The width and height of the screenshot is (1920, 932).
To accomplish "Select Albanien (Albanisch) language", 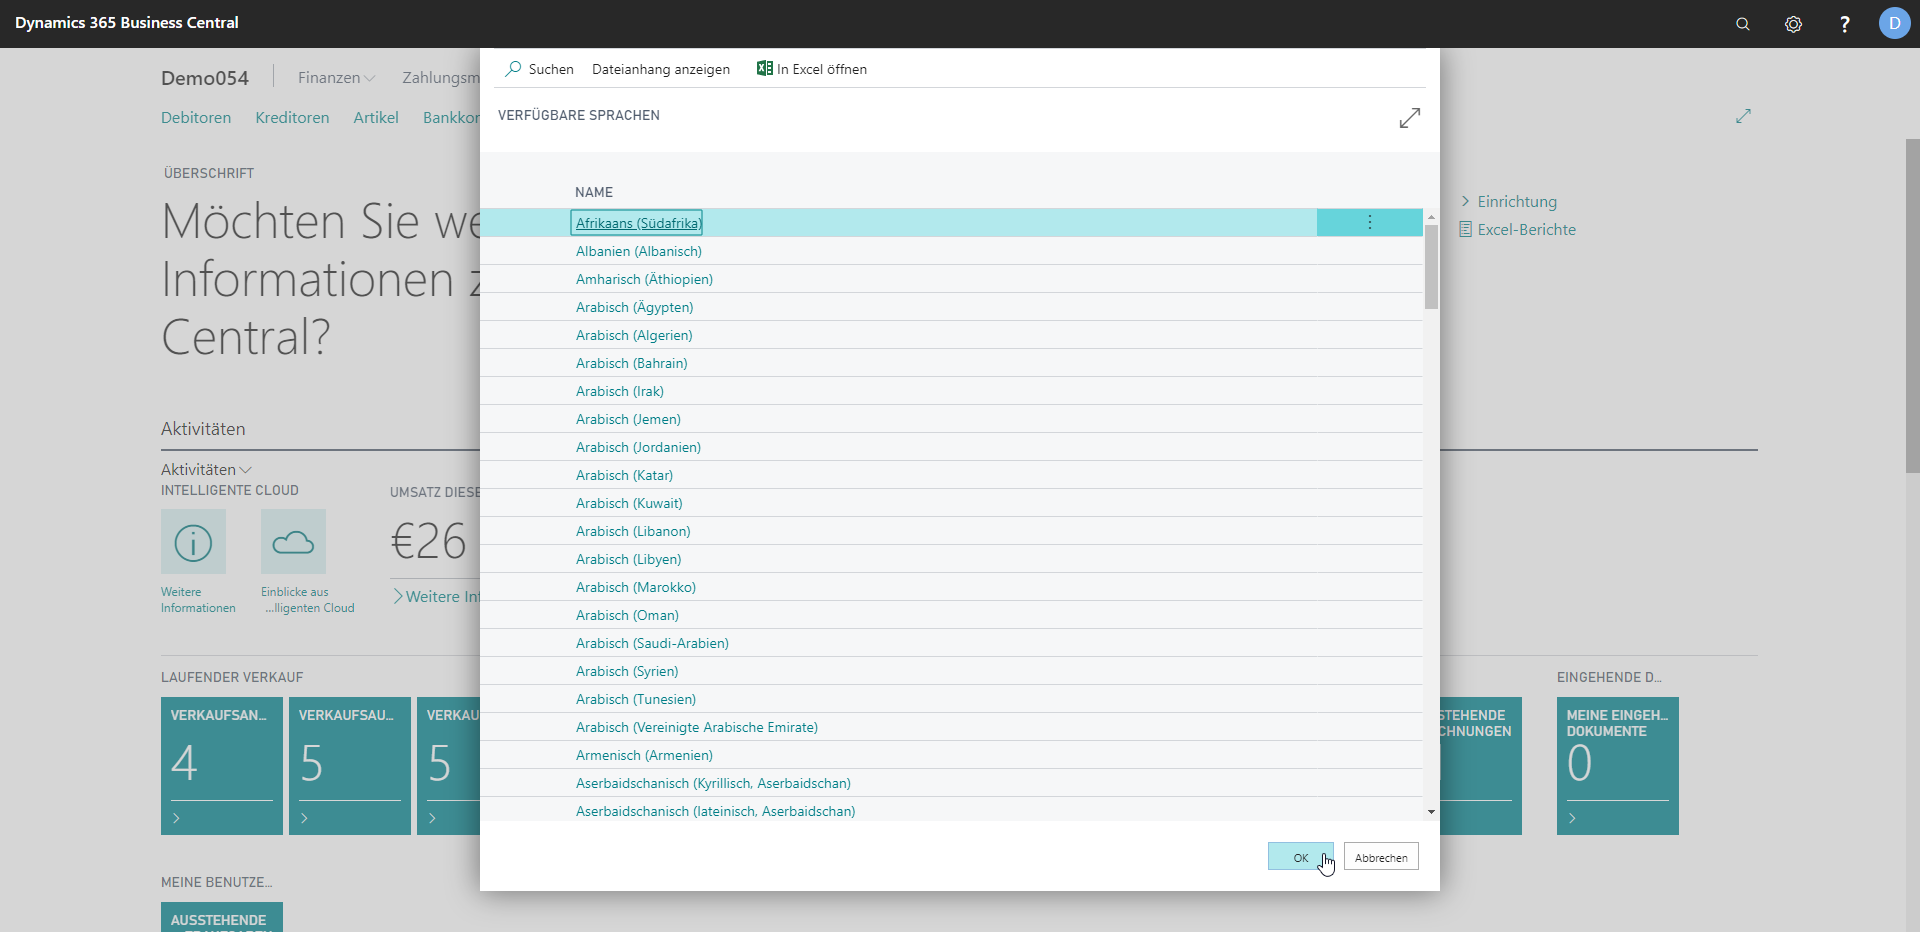I will pyautogui.click(x=639, y=251).
